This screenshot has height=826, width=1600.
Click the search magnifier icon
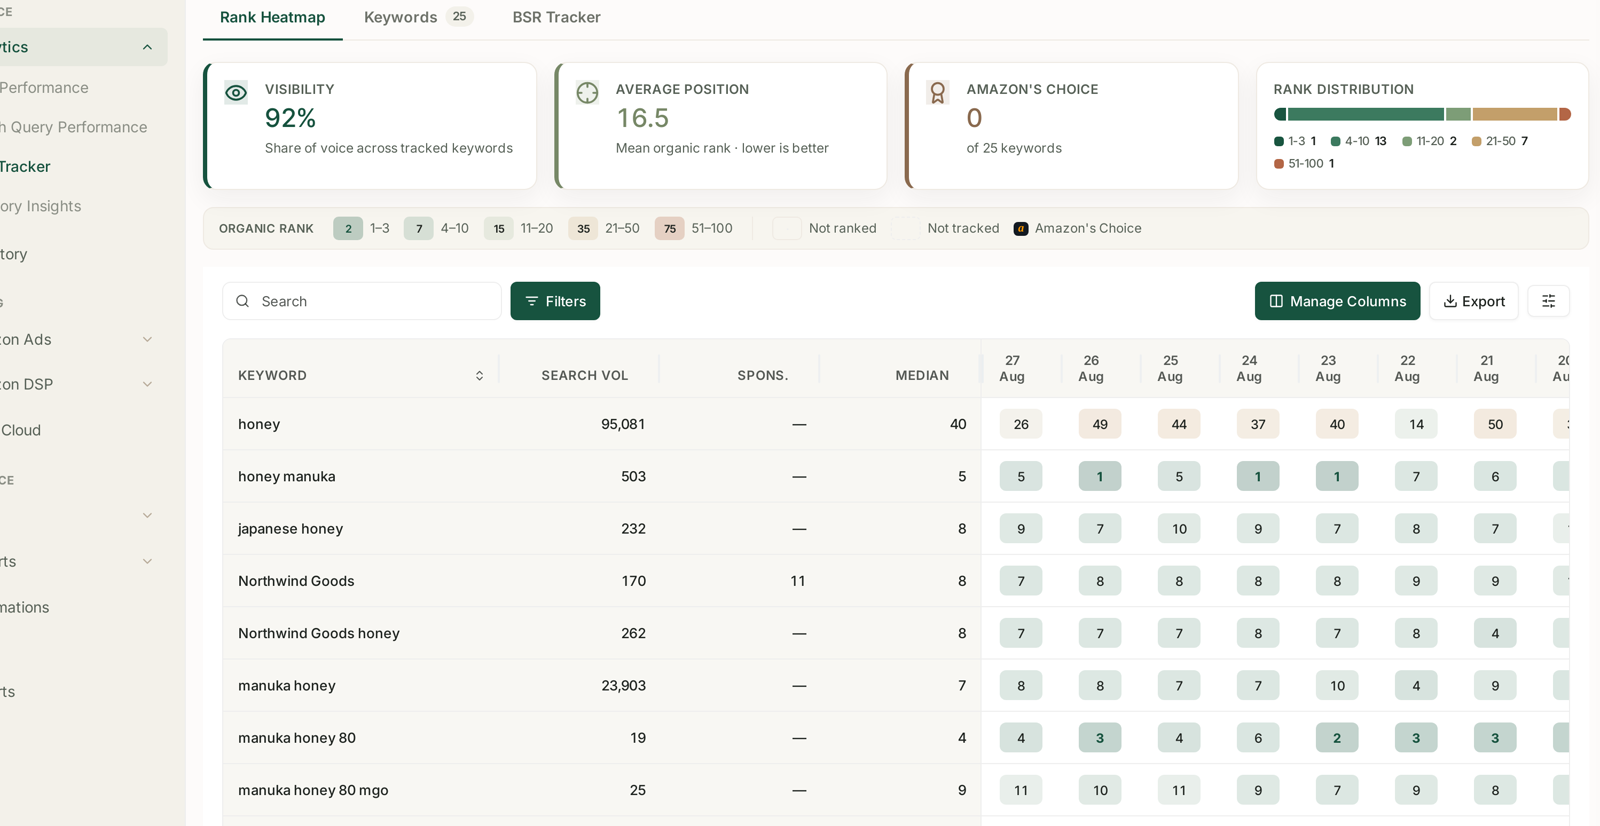pos(243,301)
